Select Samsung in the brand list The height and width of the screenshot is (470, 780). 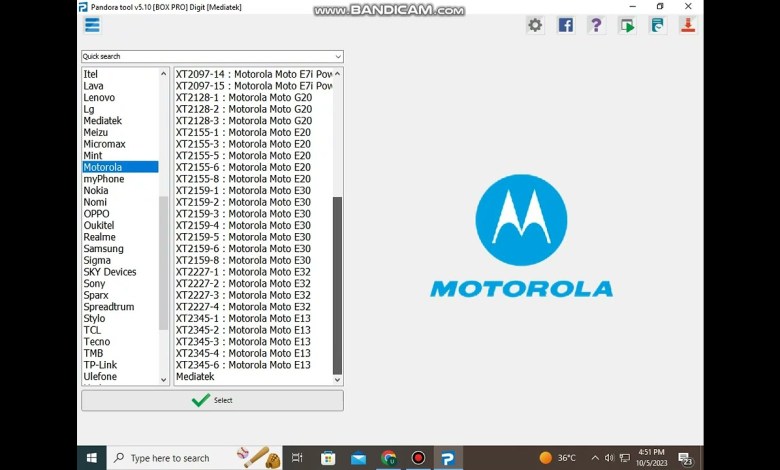[x=103, y=249]
